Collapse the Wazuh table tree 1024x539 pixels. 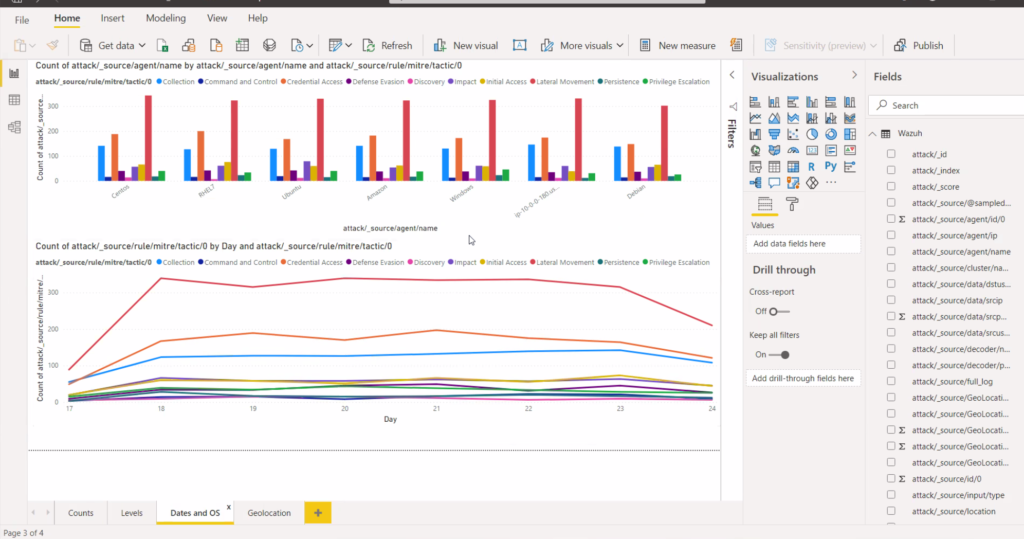tap(872, 134)
